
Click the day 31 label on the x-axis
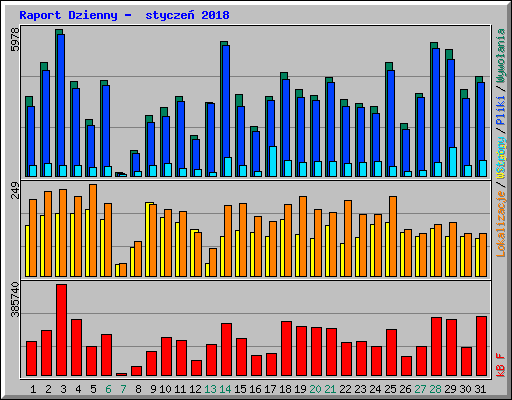(480, 389)
